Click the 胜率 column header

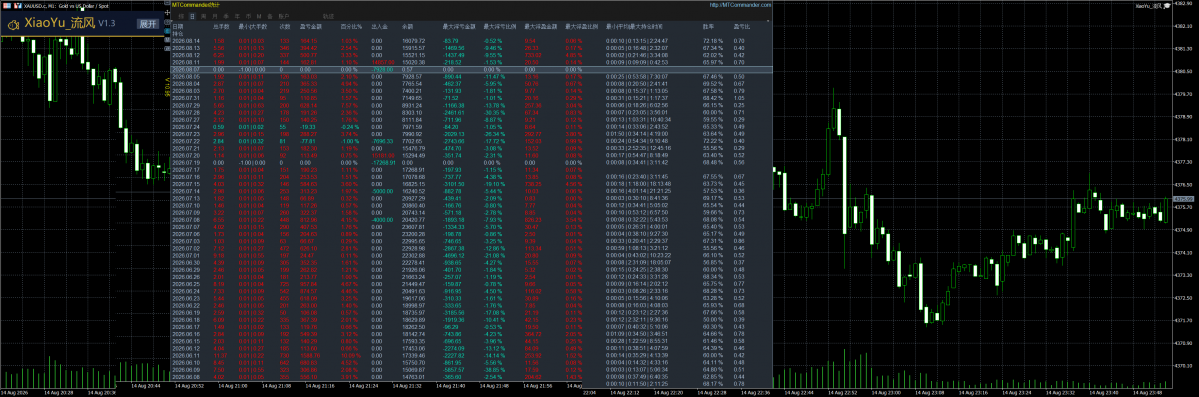pyautogui.click(x=708, y=26)
